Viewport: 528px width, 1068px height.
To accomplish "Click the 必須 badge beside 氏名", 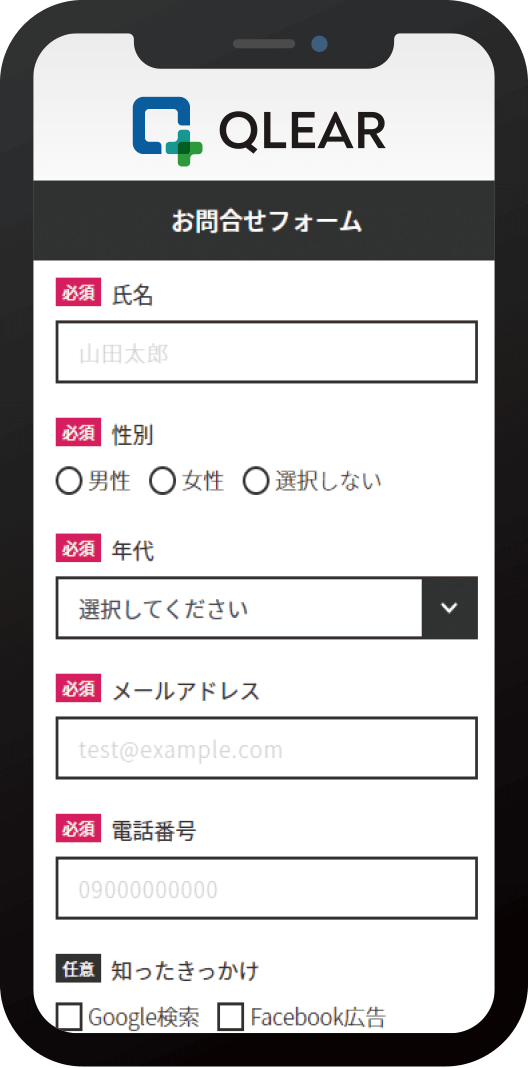I will [78, 292].
